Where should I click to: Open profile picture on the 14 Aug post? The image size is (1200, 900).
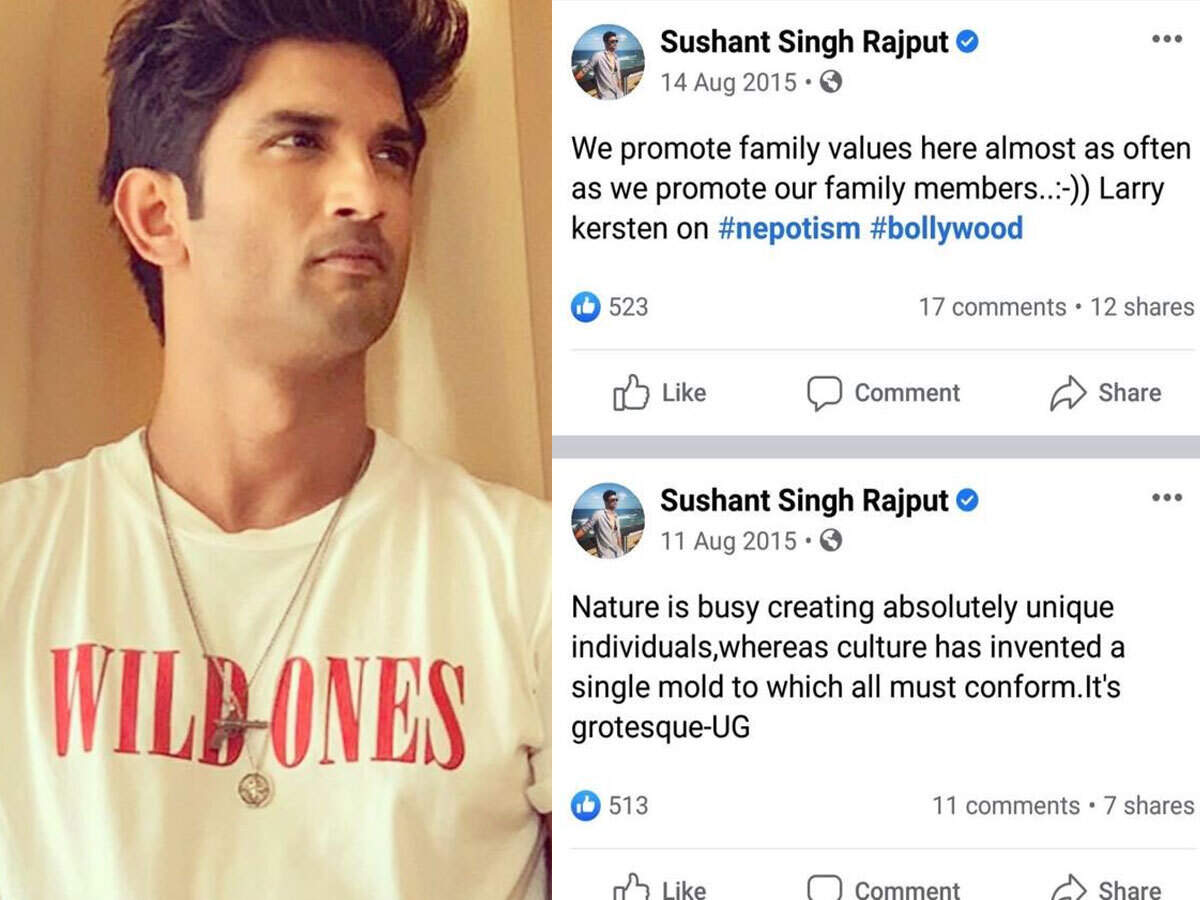[x=608, y=62]
